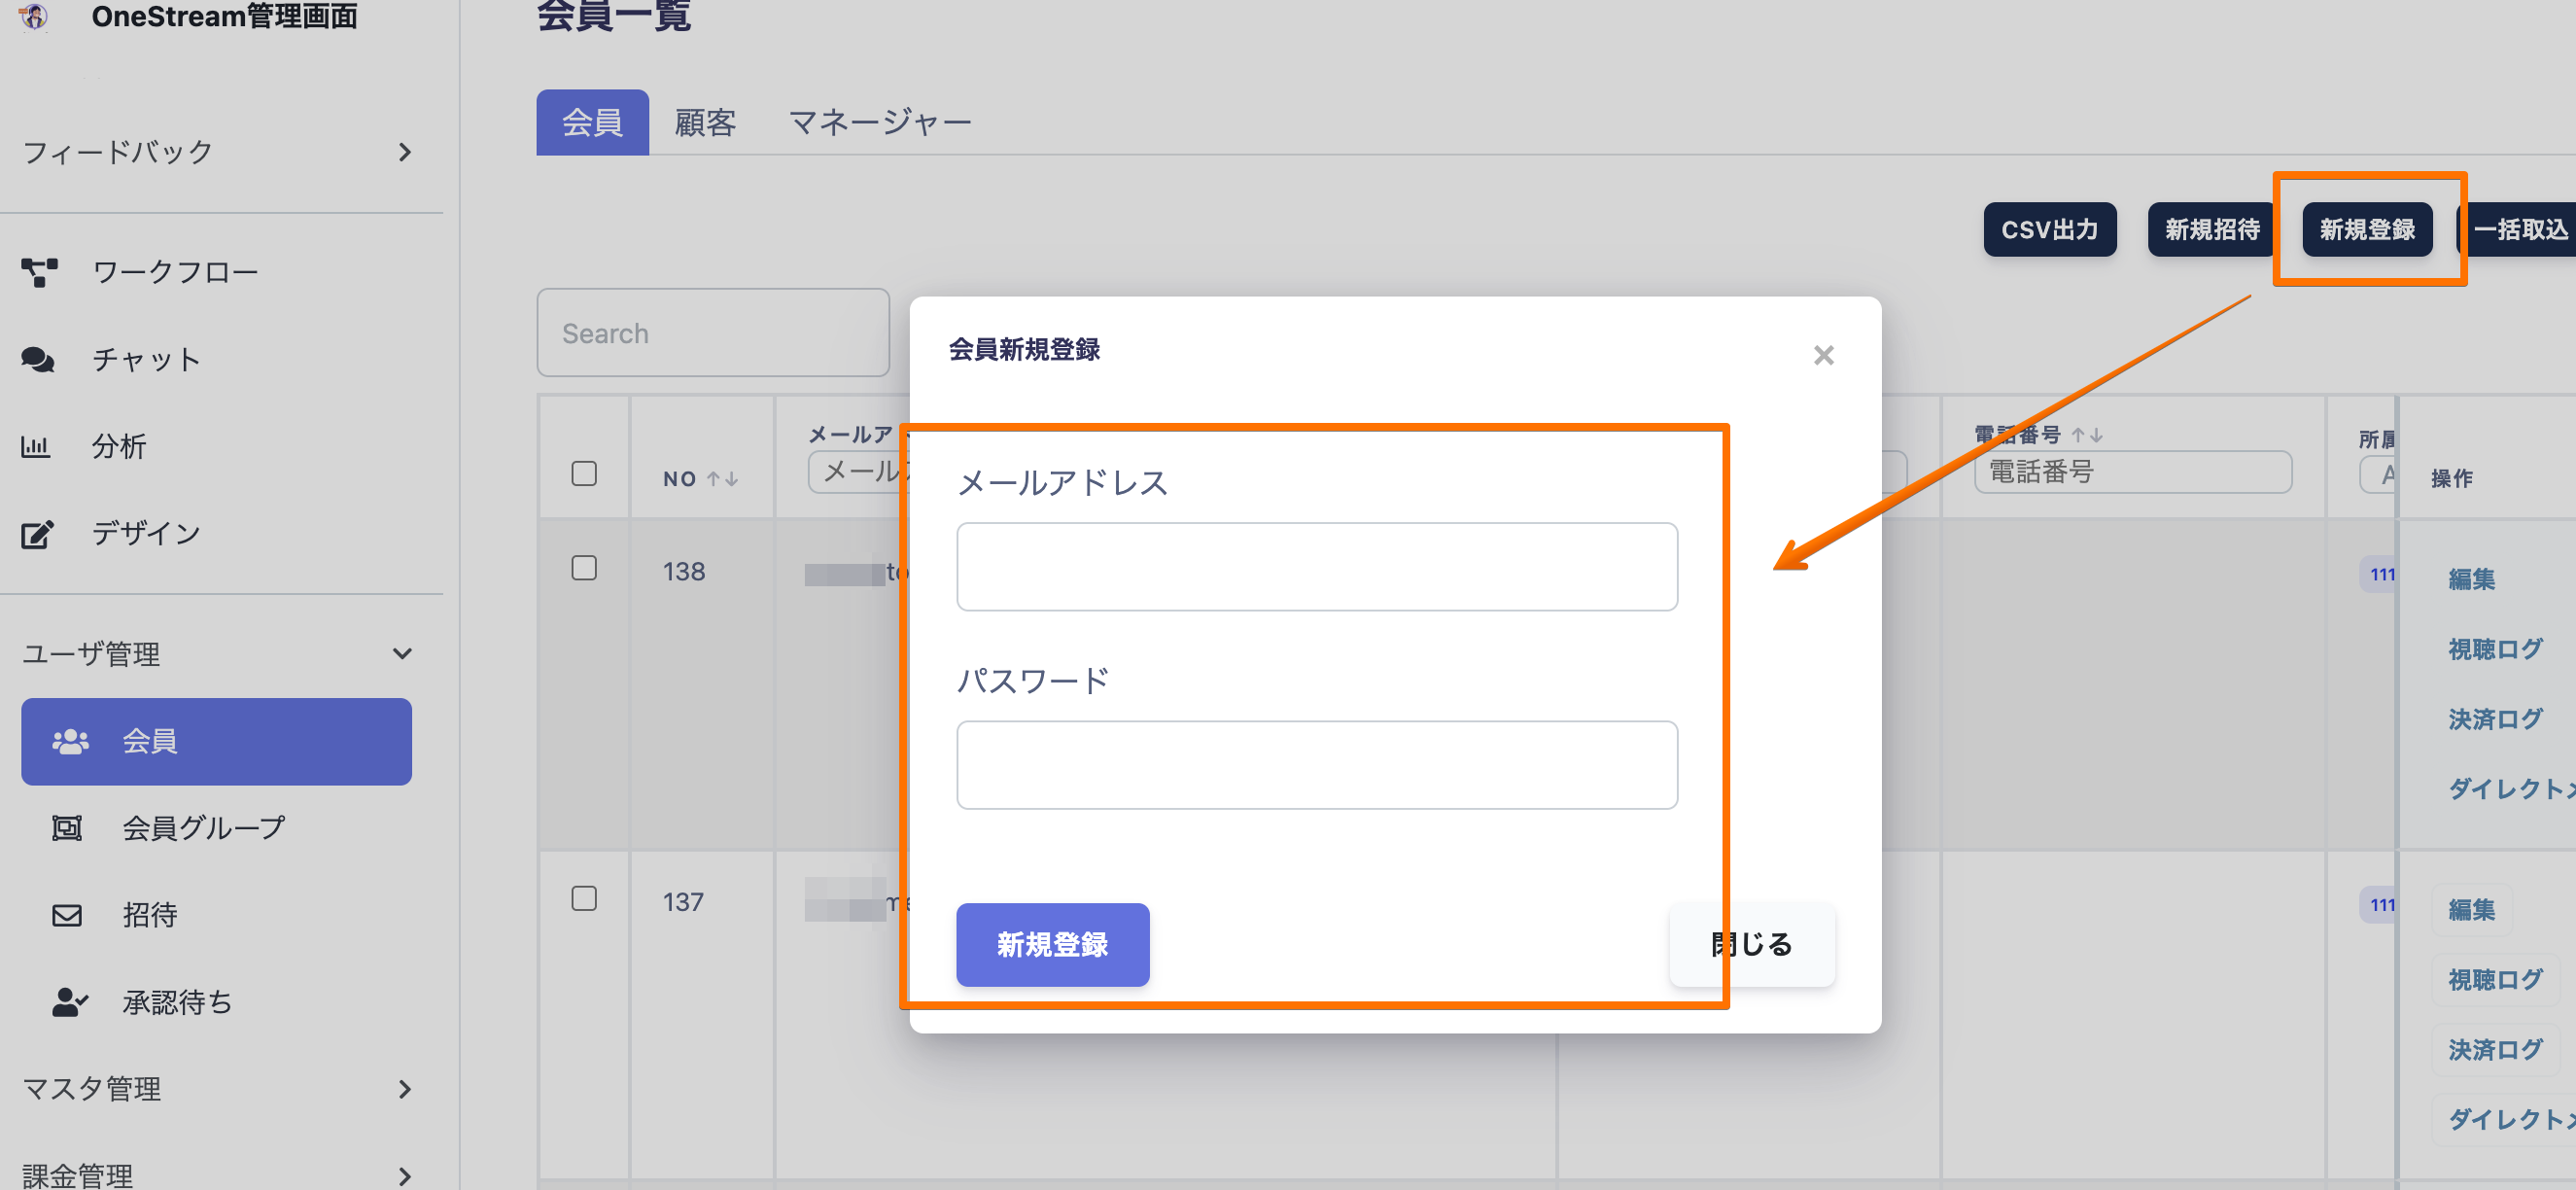Click the approval-pending user check icon
Viewport: 2576px width, 1190px height.
pos(69,1002)
